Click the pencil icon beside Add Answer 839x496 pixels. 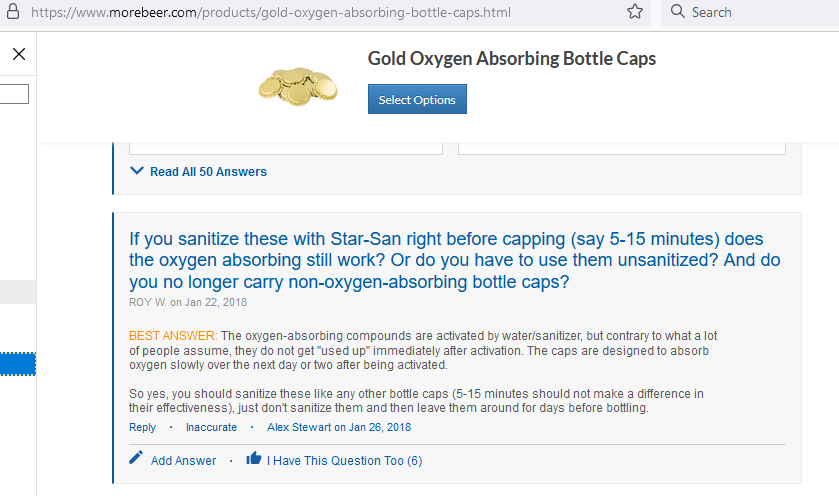136,458
